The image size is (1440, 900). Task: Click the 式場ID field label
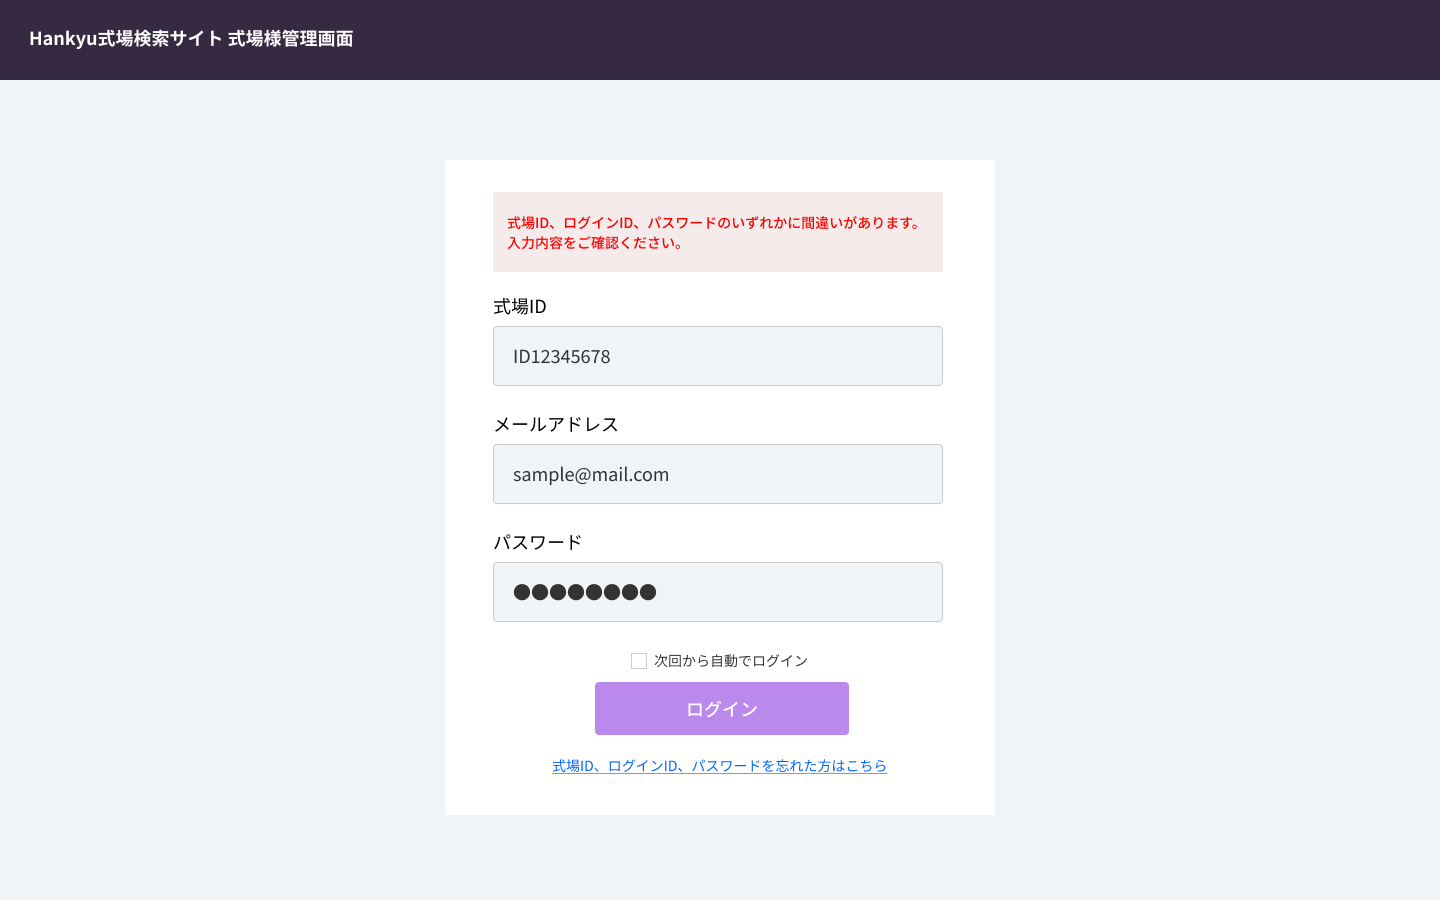point(520,306)
